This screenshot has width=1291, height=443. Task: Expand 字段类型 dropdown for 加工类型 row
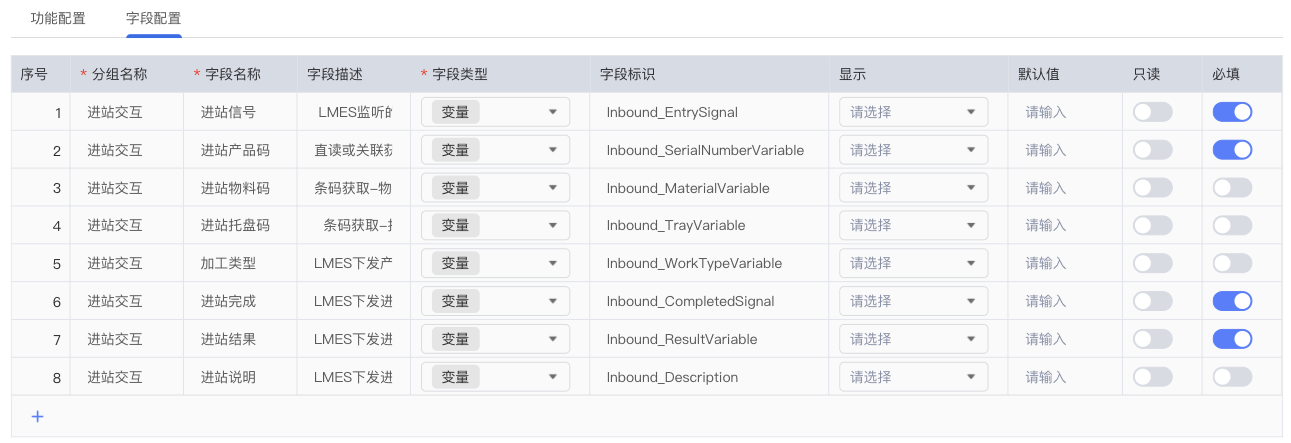495,264
